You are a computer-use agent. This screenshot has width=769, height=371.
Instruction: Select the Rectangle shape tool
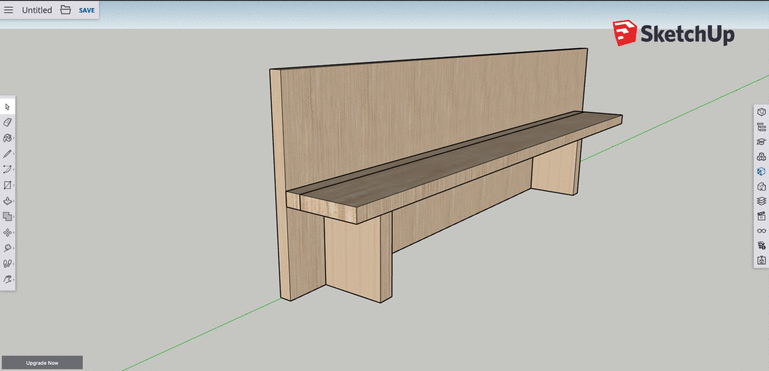7,185
